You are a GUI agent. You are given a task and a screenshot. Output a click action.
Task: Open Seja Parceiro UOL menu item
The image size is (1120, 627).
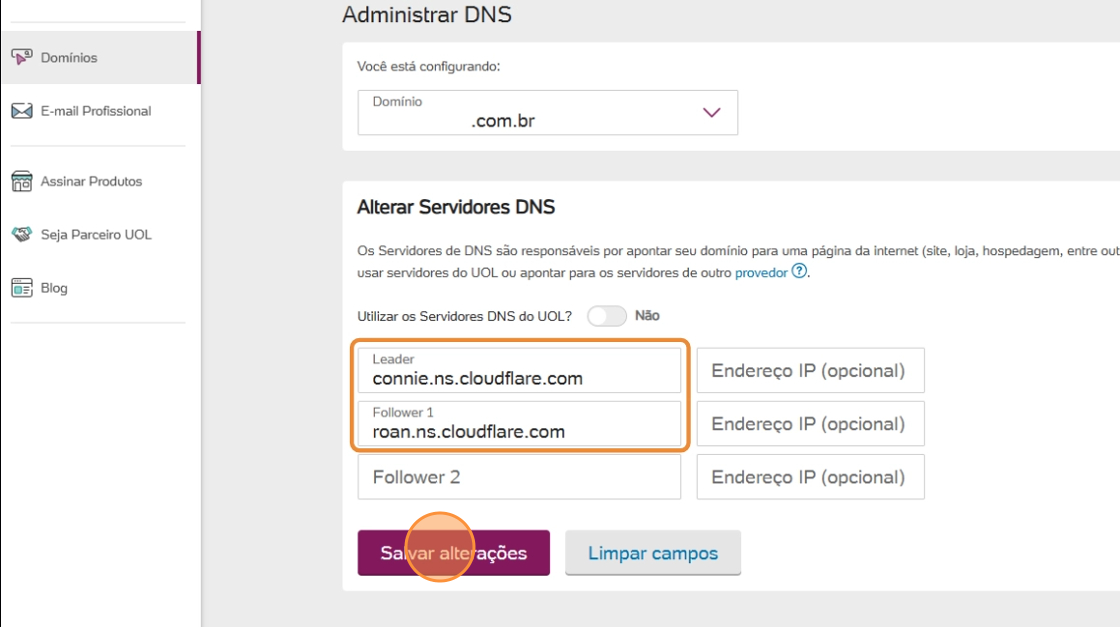click(96, 234)
